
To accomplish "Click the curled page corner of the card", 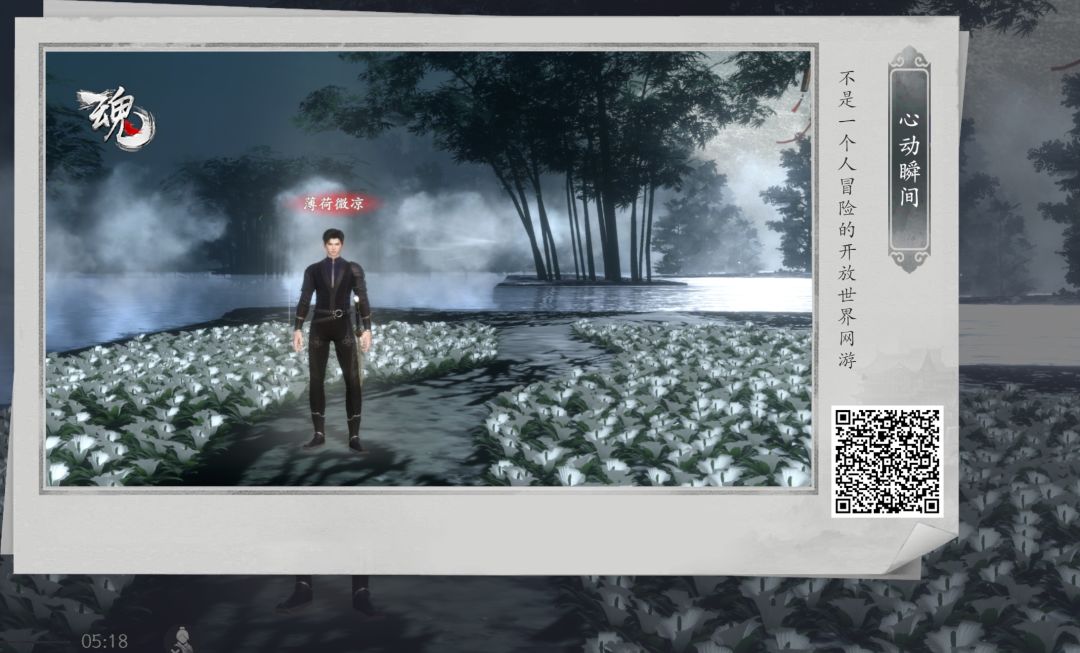I will (x=921, y=550).
